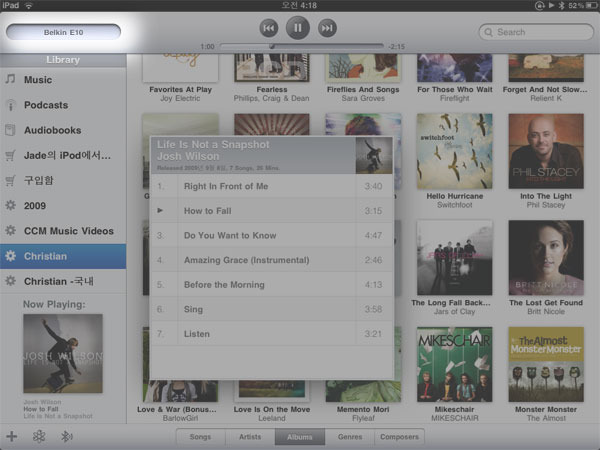600x450 pixels.
Task: Open Monster Monster album cover
Action: pyautogui.click(x=546, y=364)
